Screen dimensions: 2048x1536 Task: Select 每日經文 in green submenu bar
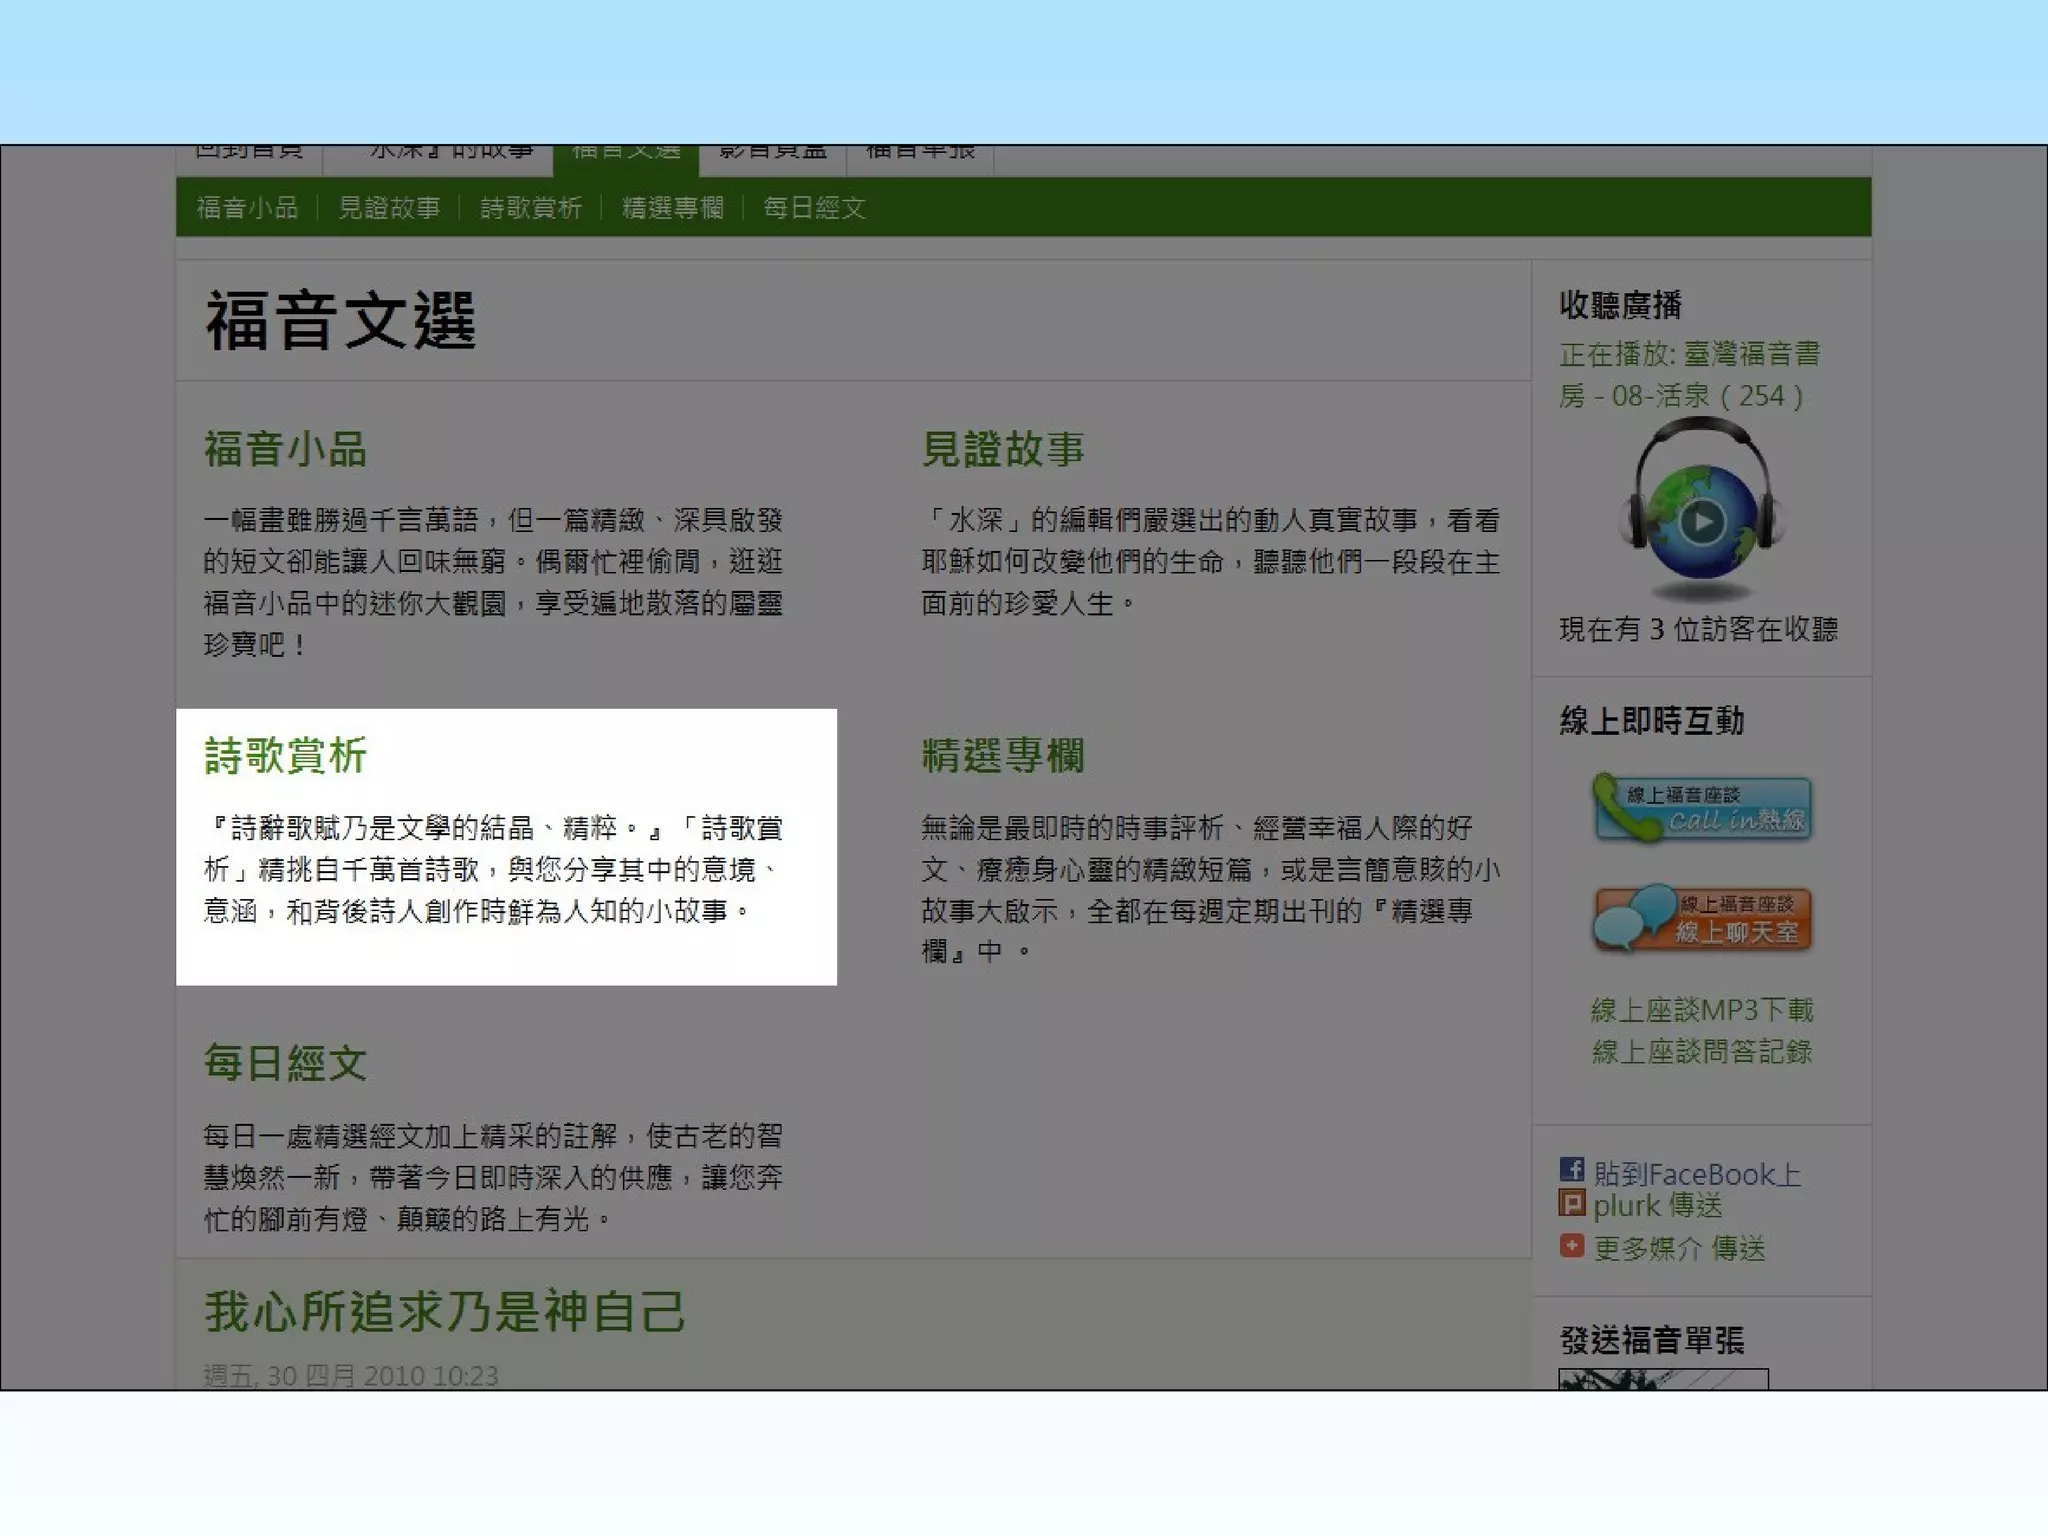tap(814, 208)
